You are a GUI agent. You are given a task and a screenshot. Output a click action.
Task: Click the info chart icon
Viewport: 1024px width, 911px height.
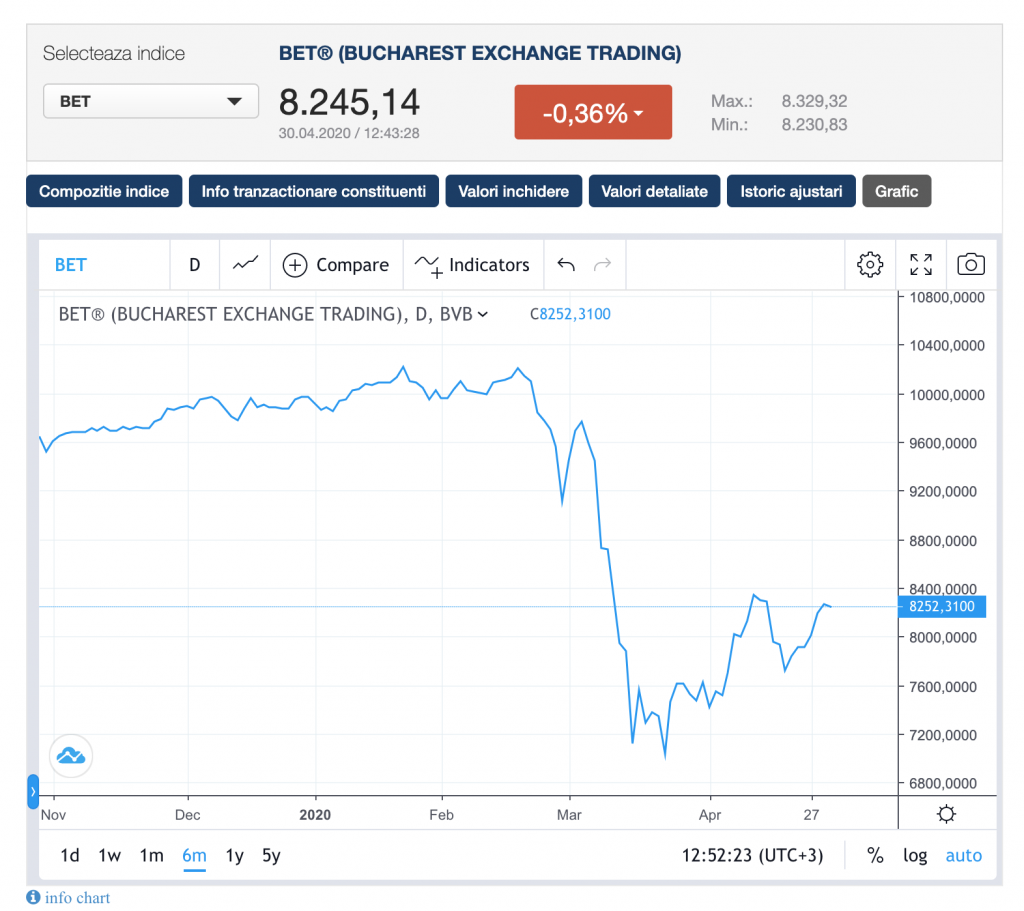coord(33,897)
